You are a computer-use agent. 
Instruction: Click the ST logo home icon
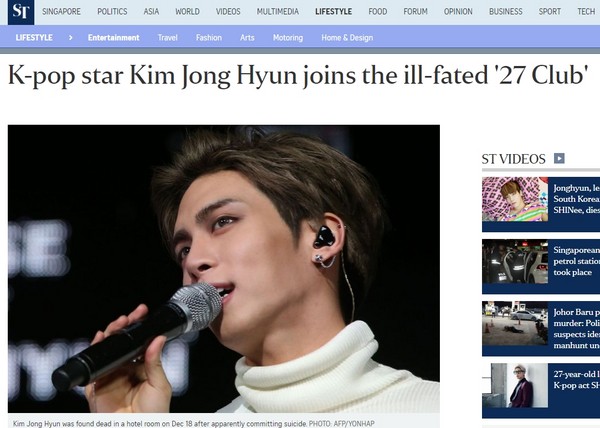(x=21, y=12)
